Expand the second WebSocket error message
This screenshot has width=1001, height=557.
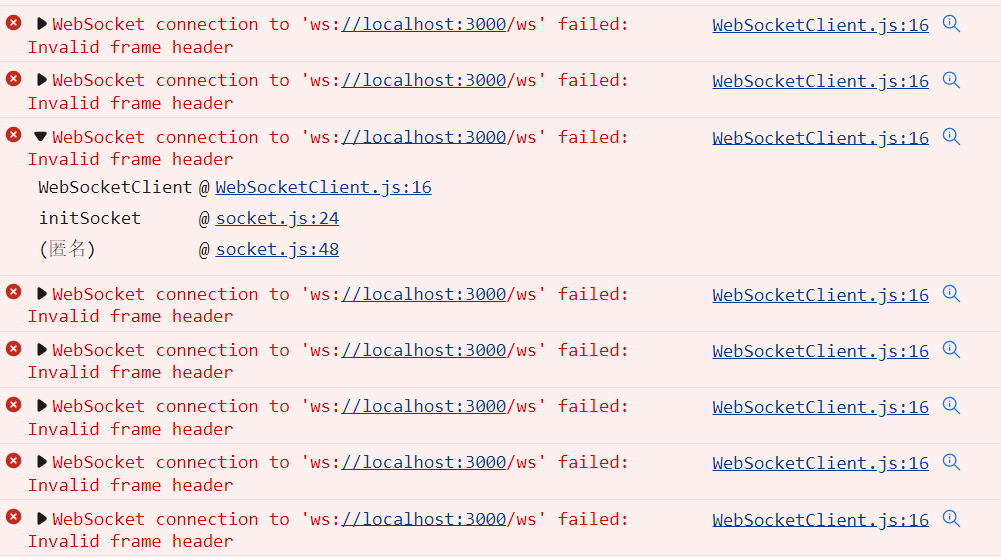point(42,80)
